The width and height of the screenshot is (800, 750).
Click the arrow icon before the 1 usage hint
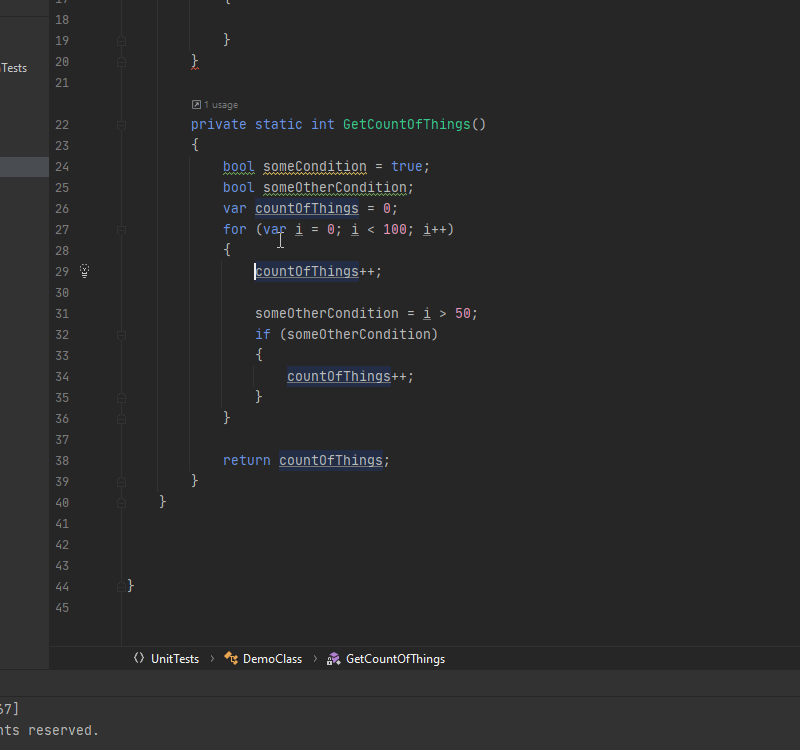point(195,104)
